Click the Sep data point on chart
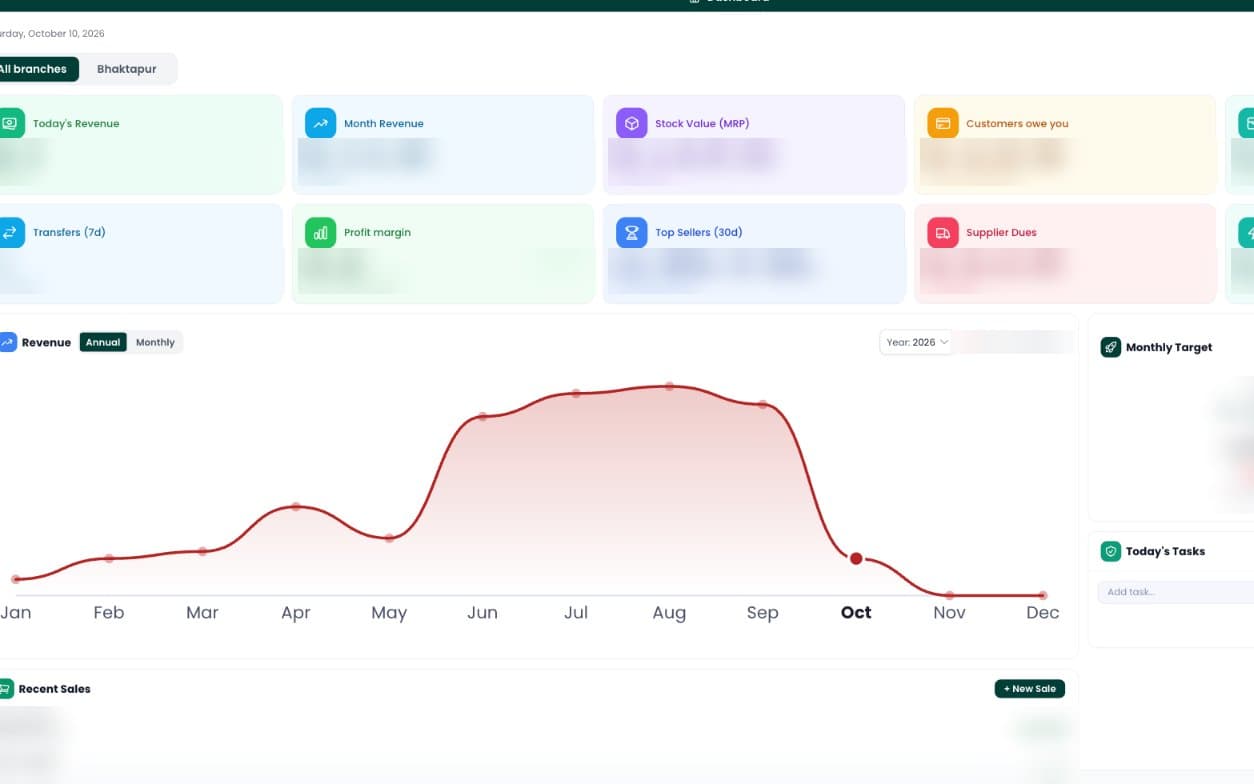Image resolution: width=1254 pixels, height=784 pixels. click(762, 405)
